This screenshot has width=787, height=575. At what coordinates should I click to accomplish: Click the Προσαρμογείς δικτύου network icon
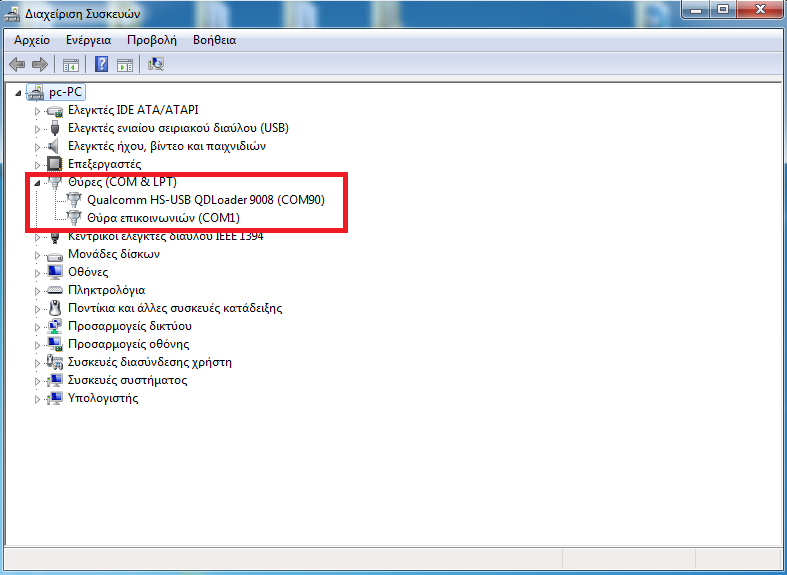click(55, 327)
